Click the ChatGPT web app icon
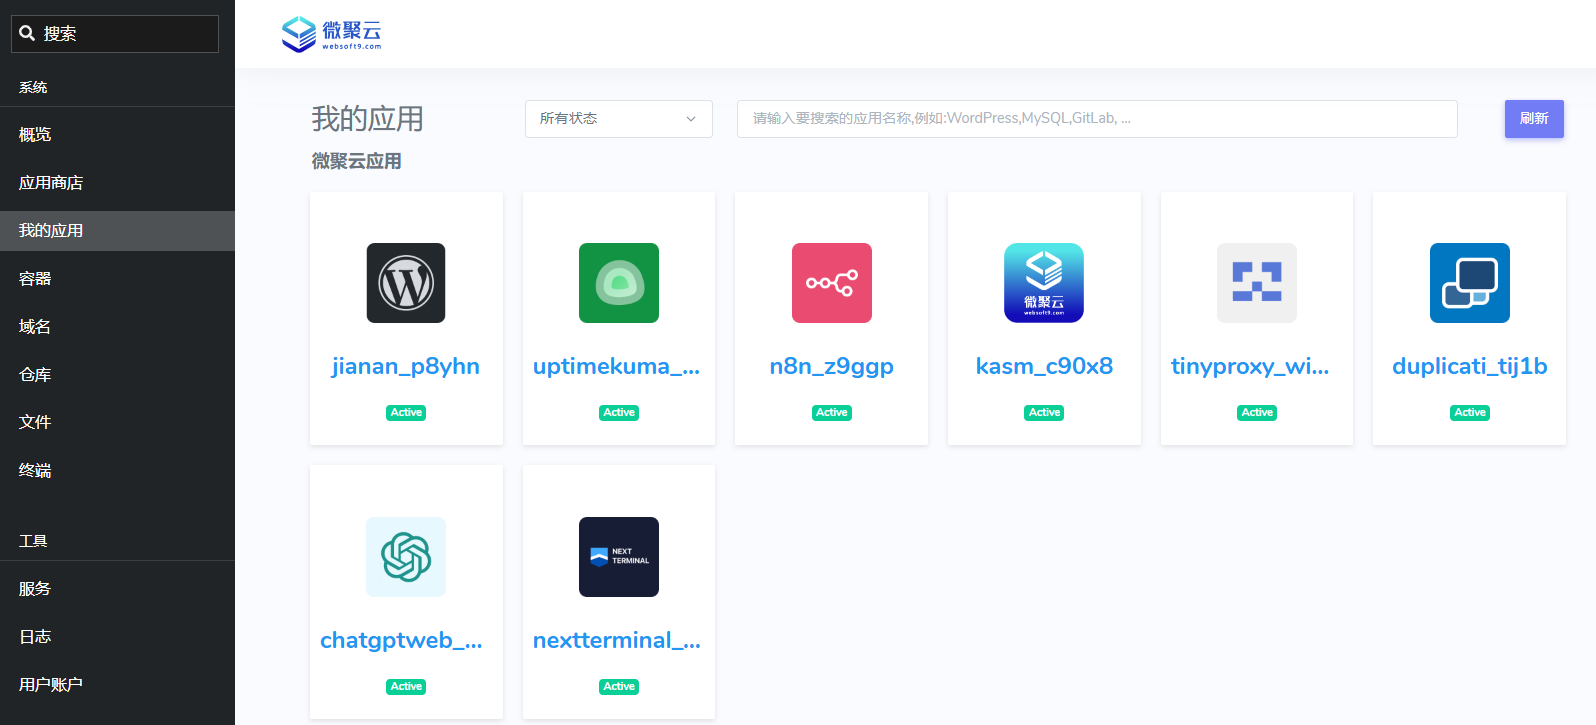 coord(406,557)
